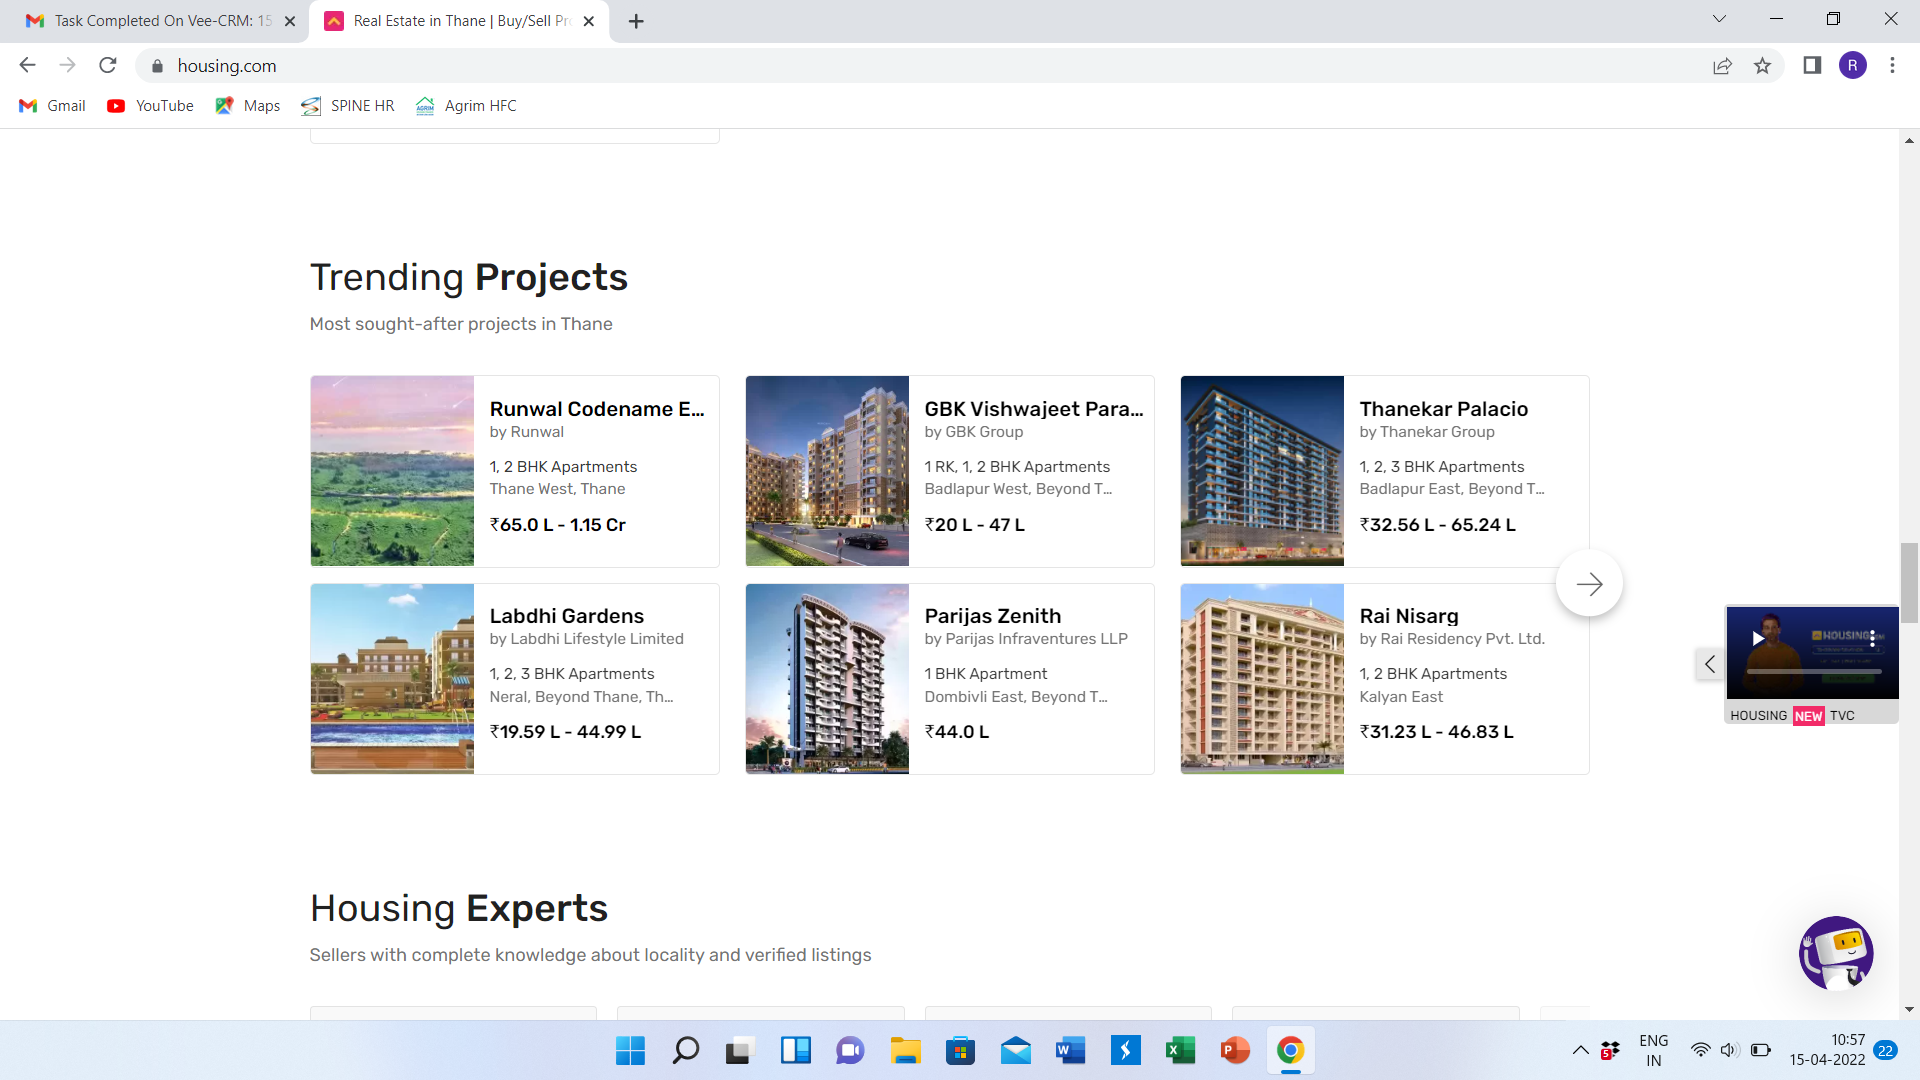Open SPINE HR bookmark

(x=348, y=106)
